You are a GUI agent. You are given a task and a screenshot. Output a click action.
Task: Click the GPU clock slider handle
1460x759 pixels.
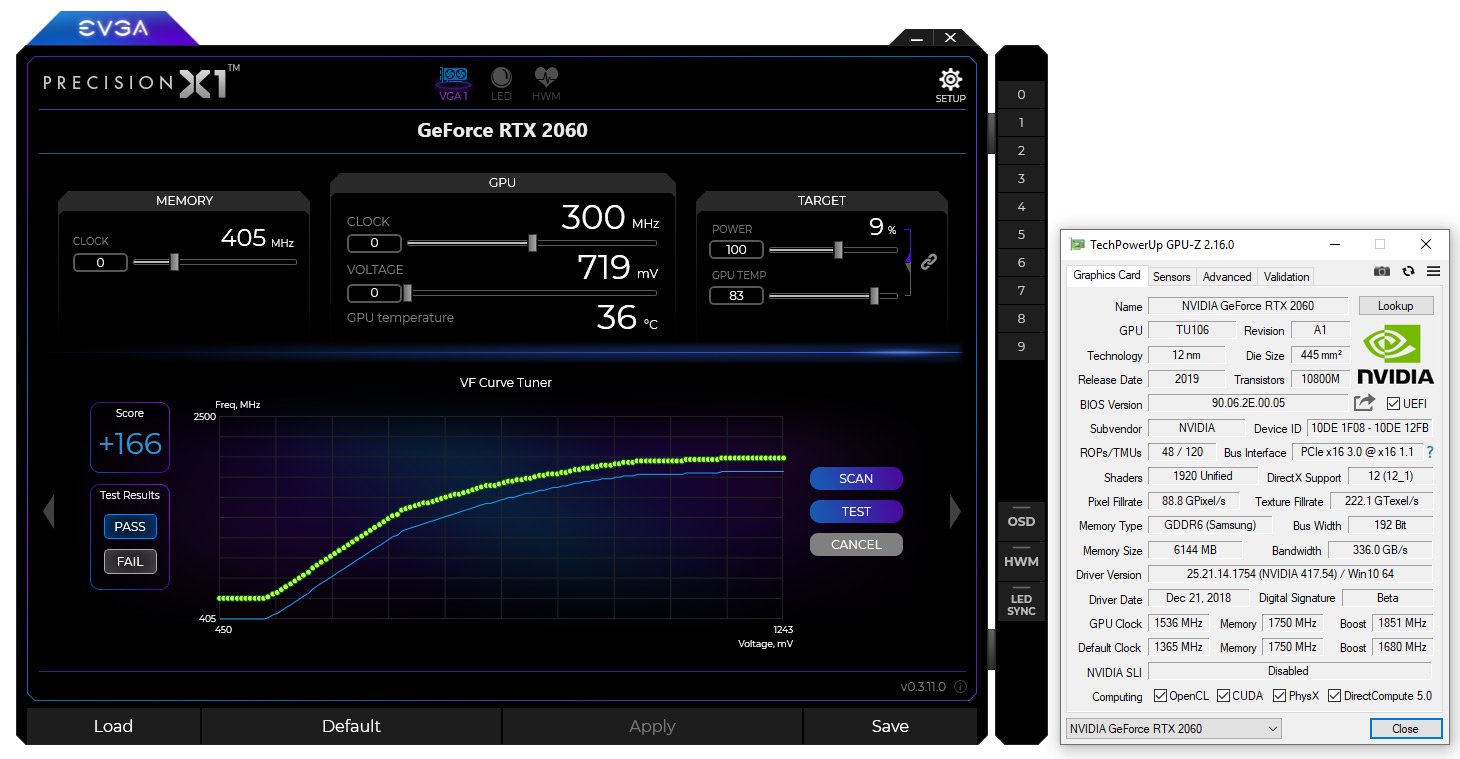(x=532, y=243)
